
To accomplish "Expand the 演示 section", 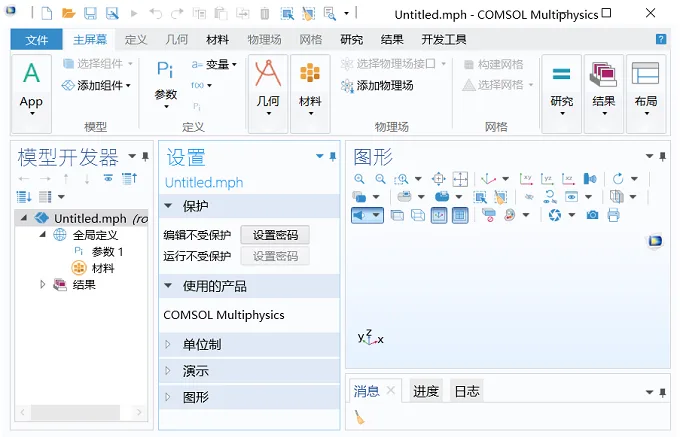I will tap(168, 371).
